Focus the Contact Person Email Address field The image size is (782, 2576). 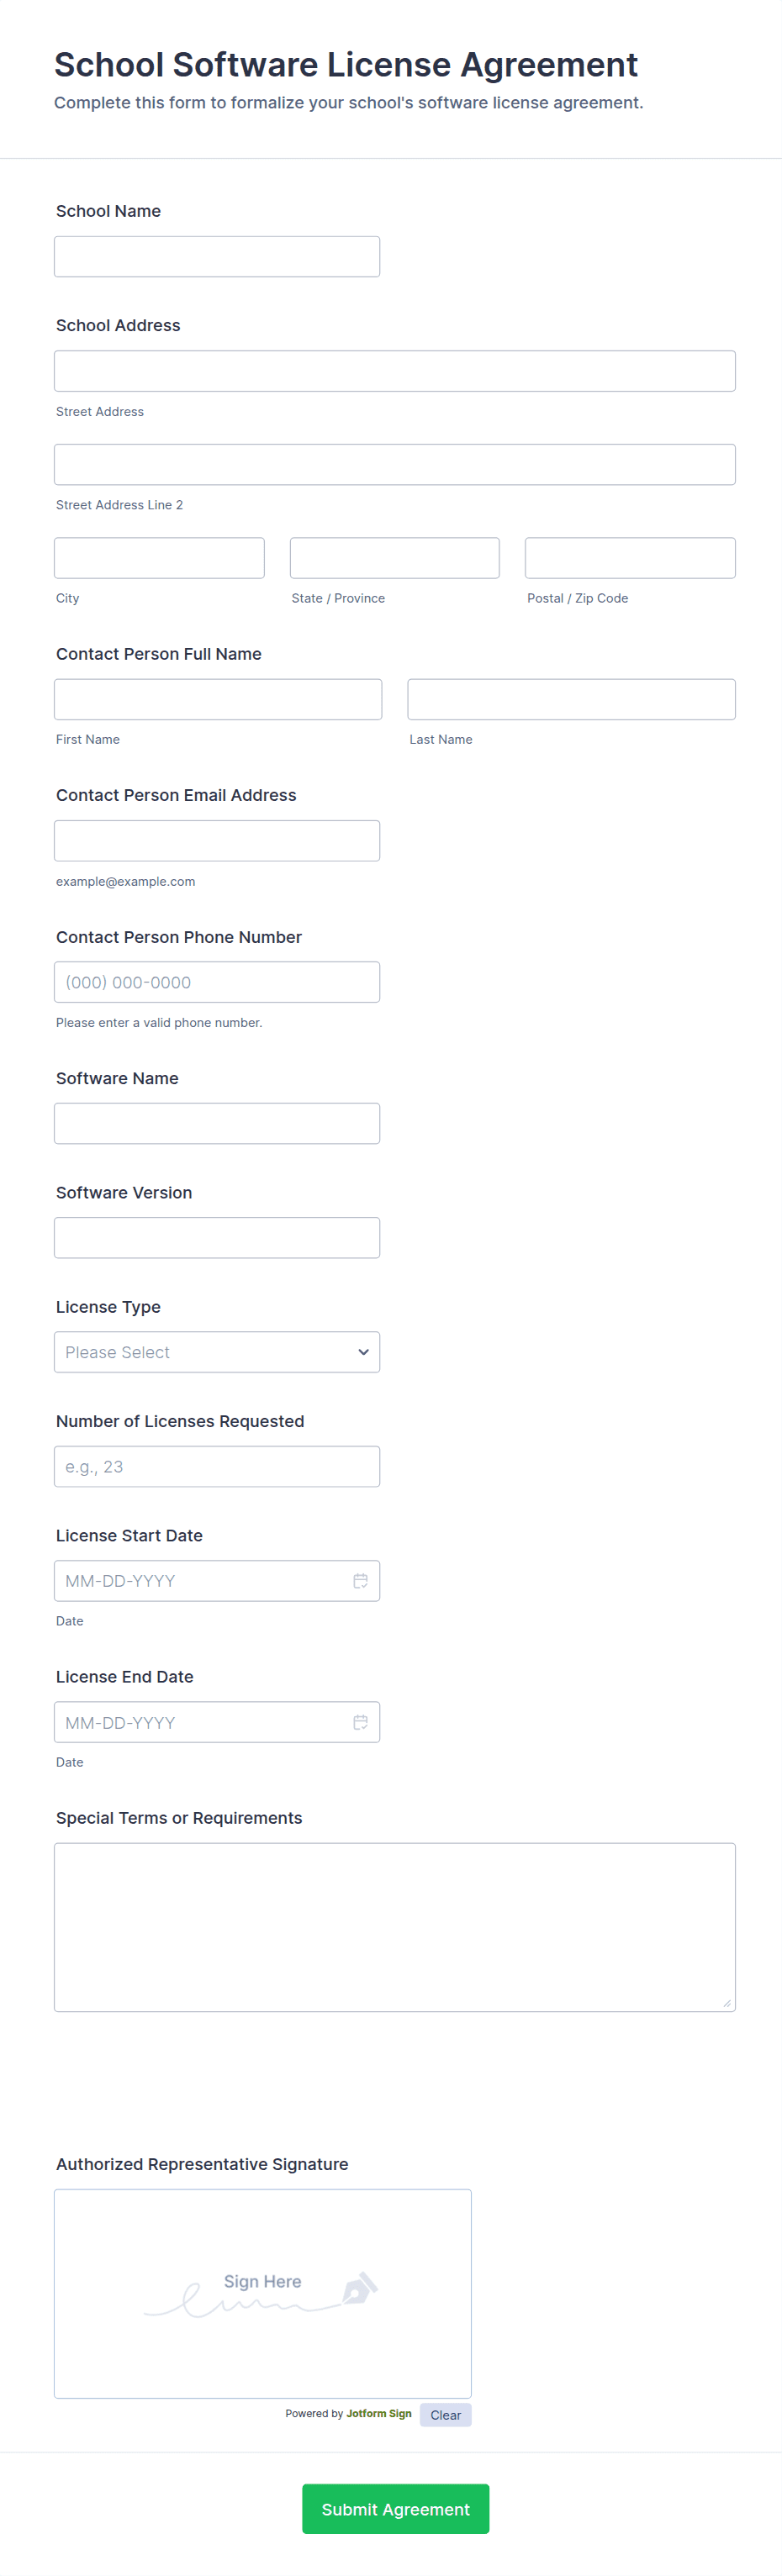click(216, 841)
